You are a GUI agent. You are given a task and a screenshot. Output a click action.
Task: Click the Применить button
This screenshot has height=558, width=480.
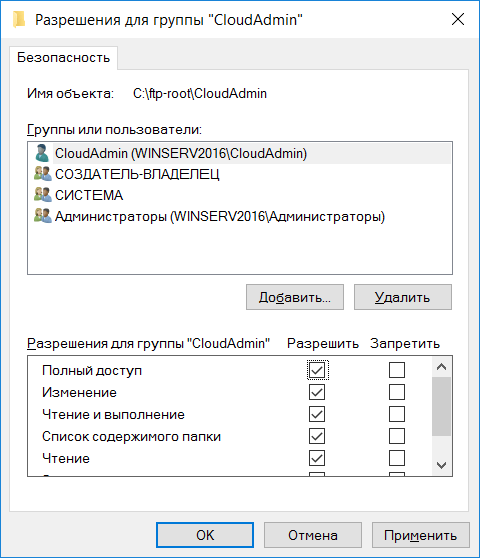[x=421, y=535]
